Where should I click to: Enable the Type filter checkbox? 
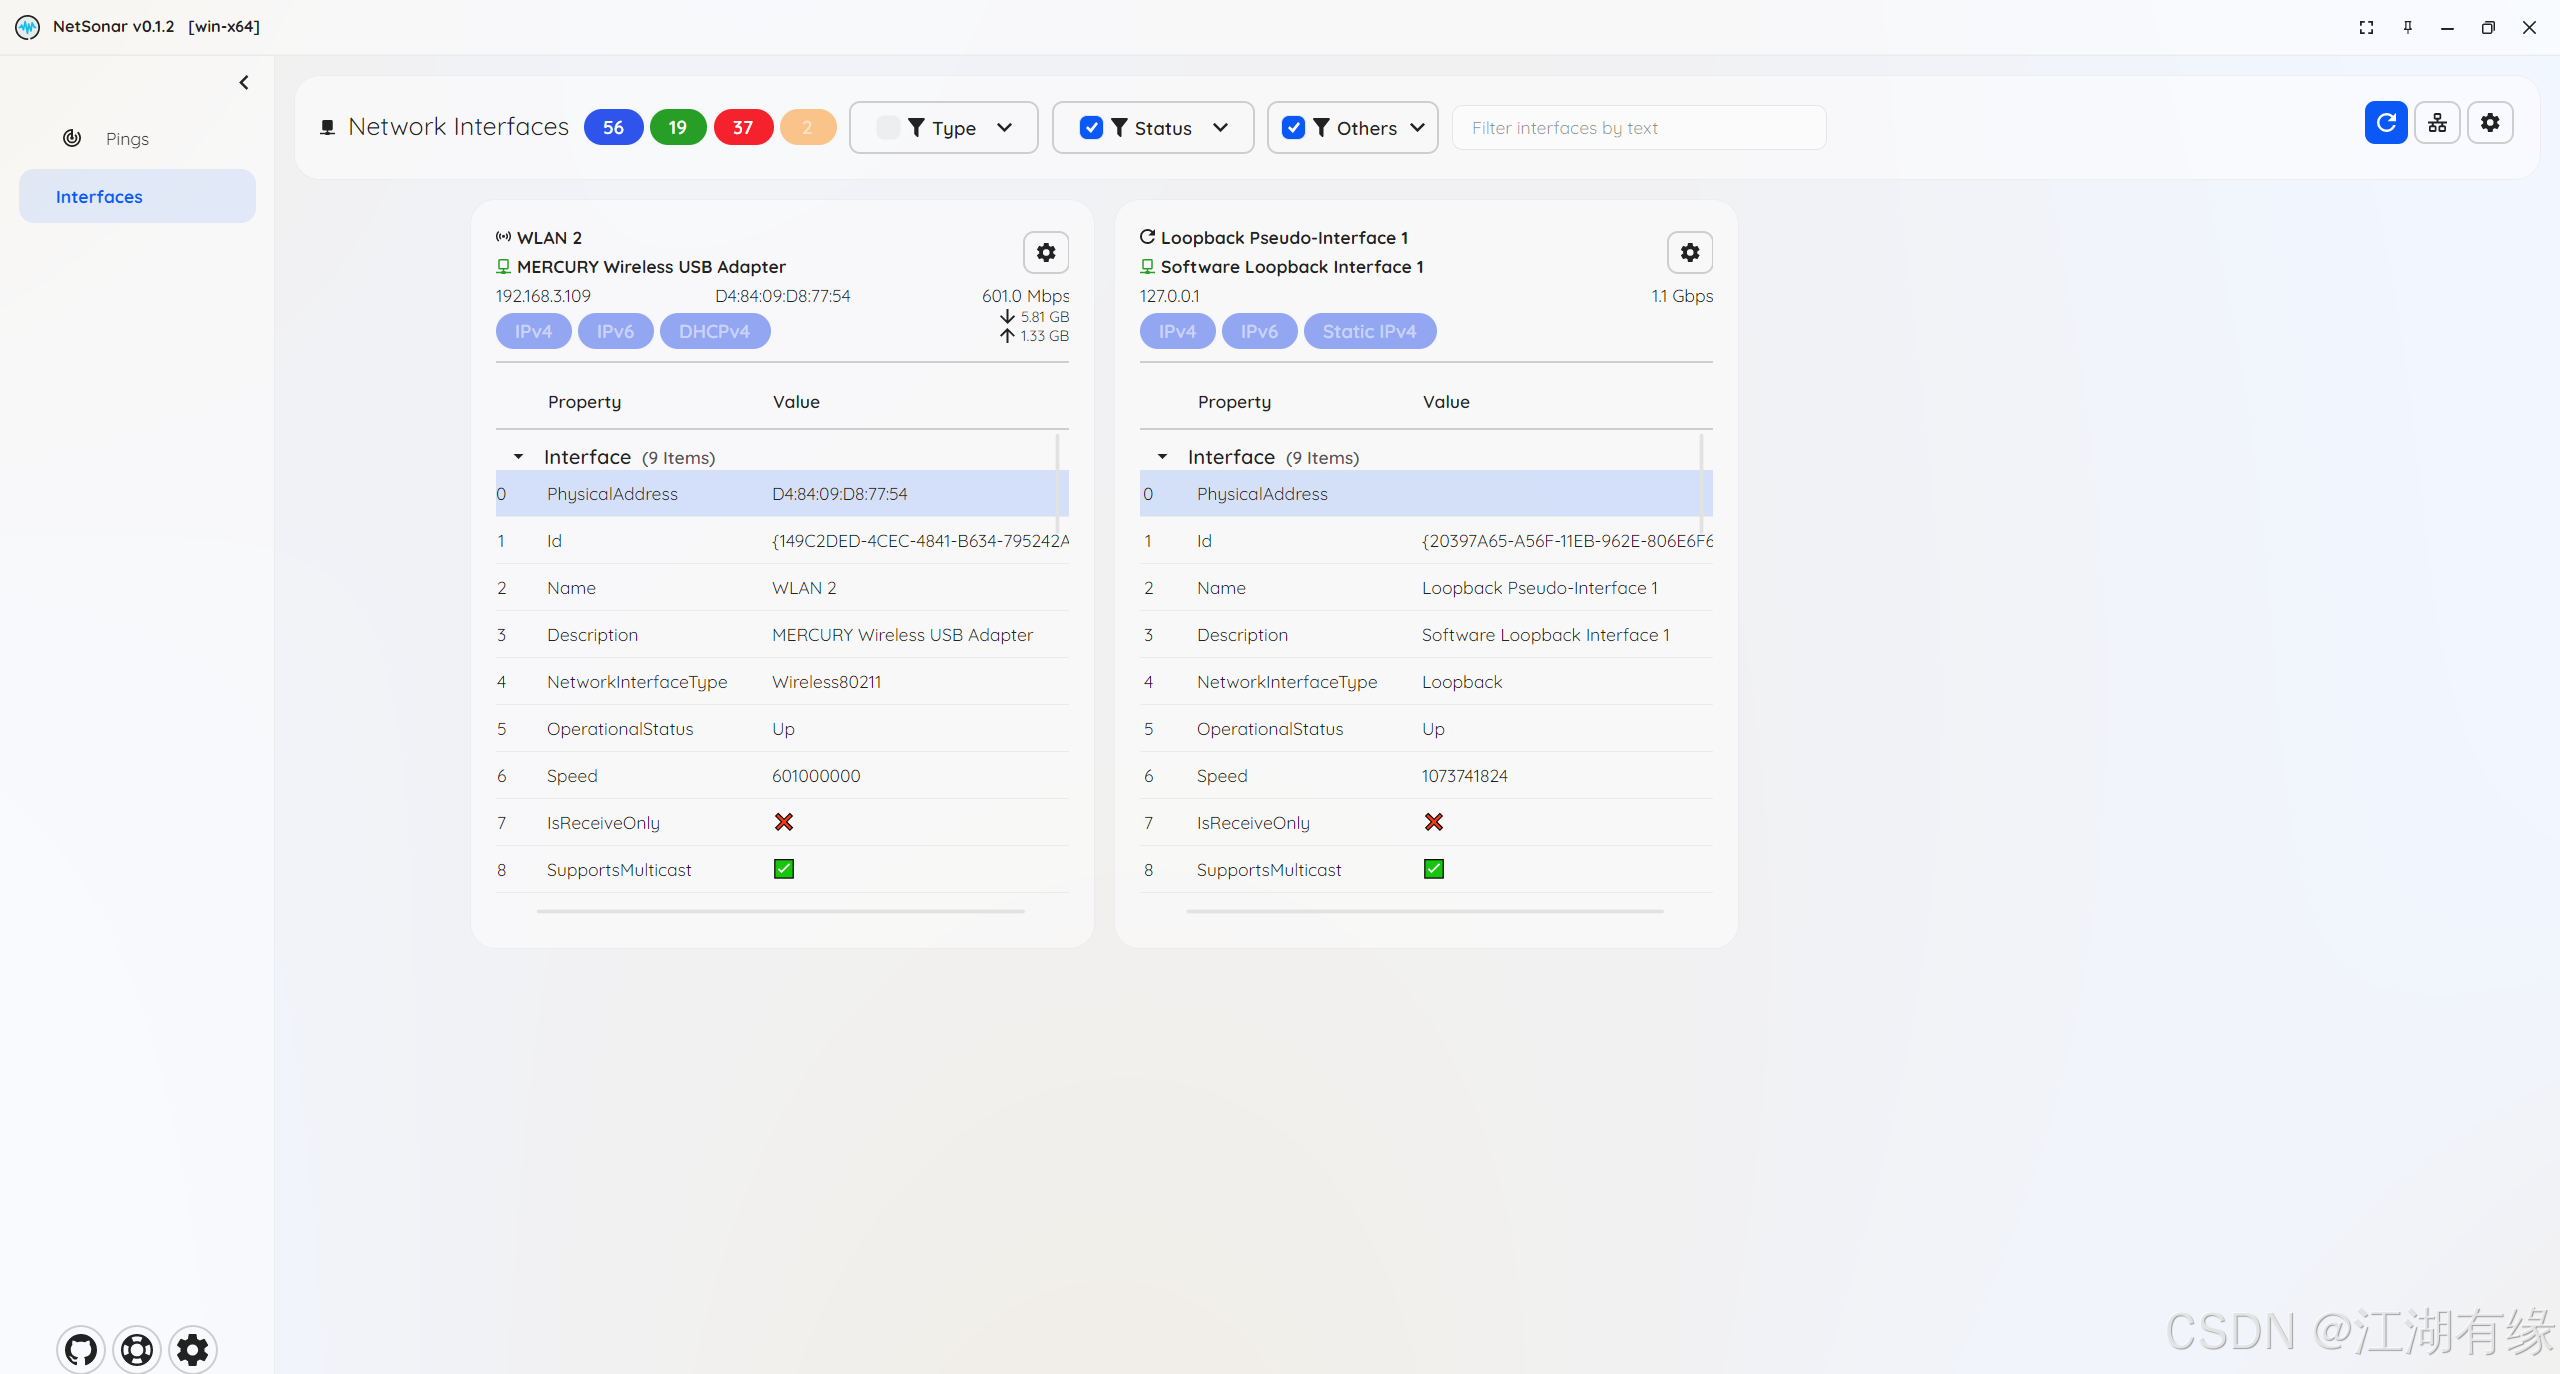click(x=887, y=128)
